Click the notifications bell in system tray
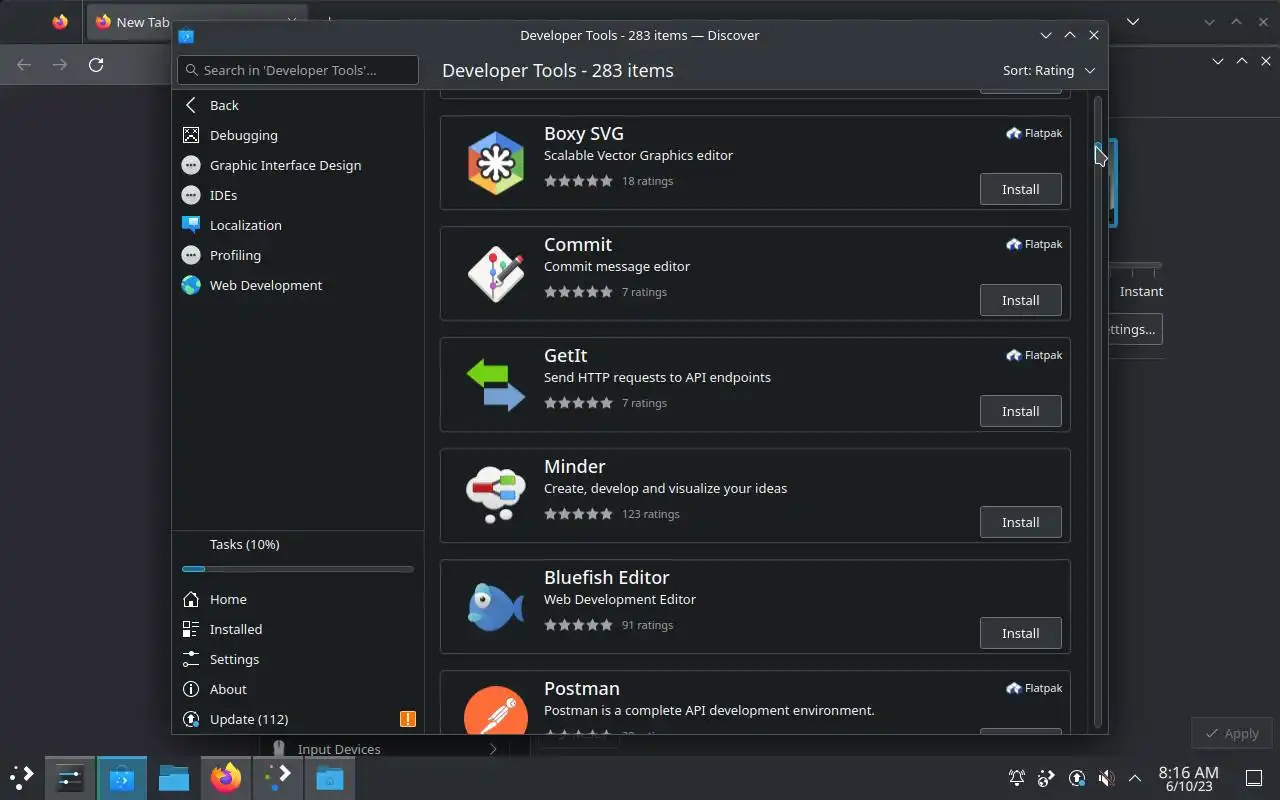 (x=1017, y=778)
